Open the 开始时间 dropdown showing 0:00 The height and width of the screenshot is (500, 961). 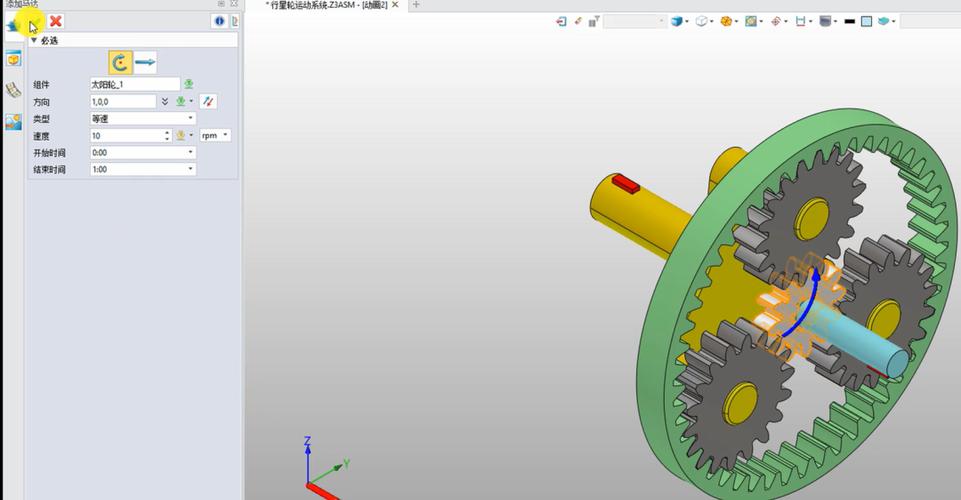pyautogui.click(x=143, y=152)
